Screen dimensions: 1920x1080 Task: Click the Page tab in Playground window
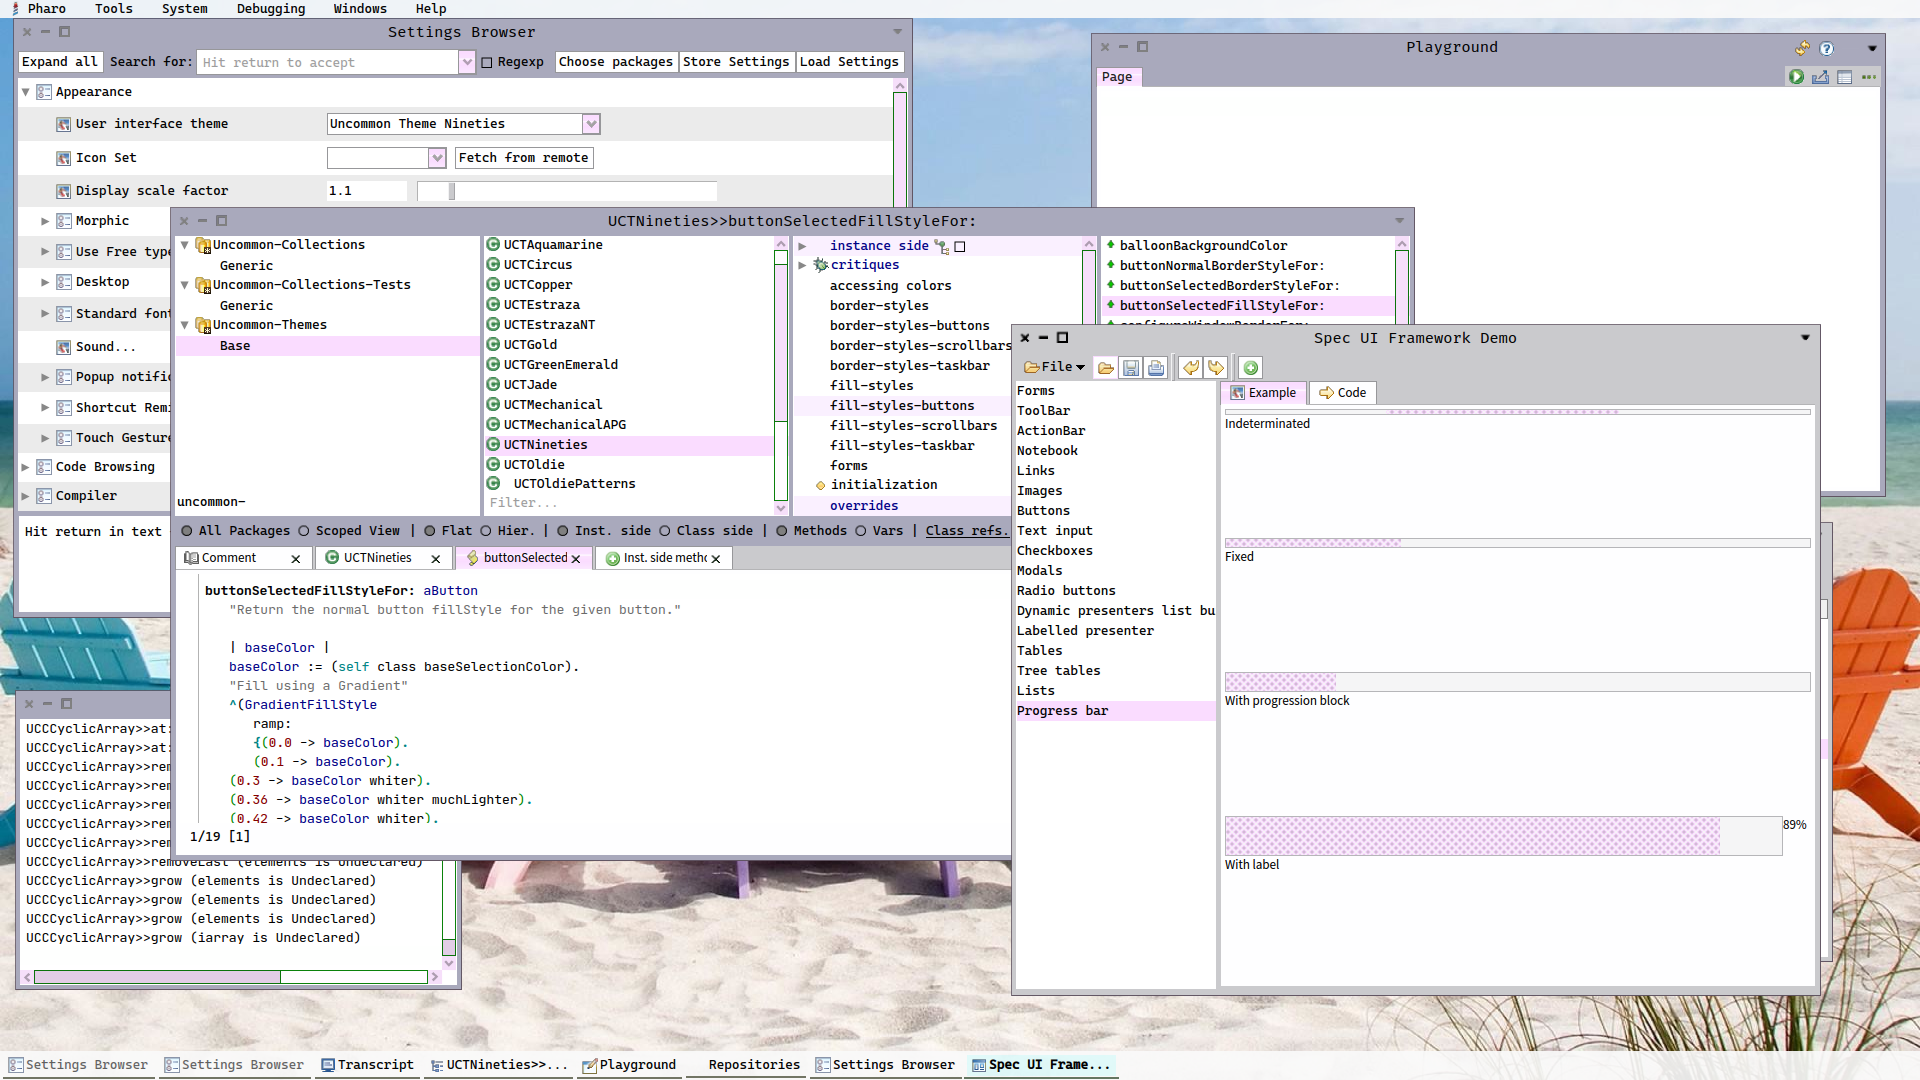pyautogui.click(x=1116, y=75)
